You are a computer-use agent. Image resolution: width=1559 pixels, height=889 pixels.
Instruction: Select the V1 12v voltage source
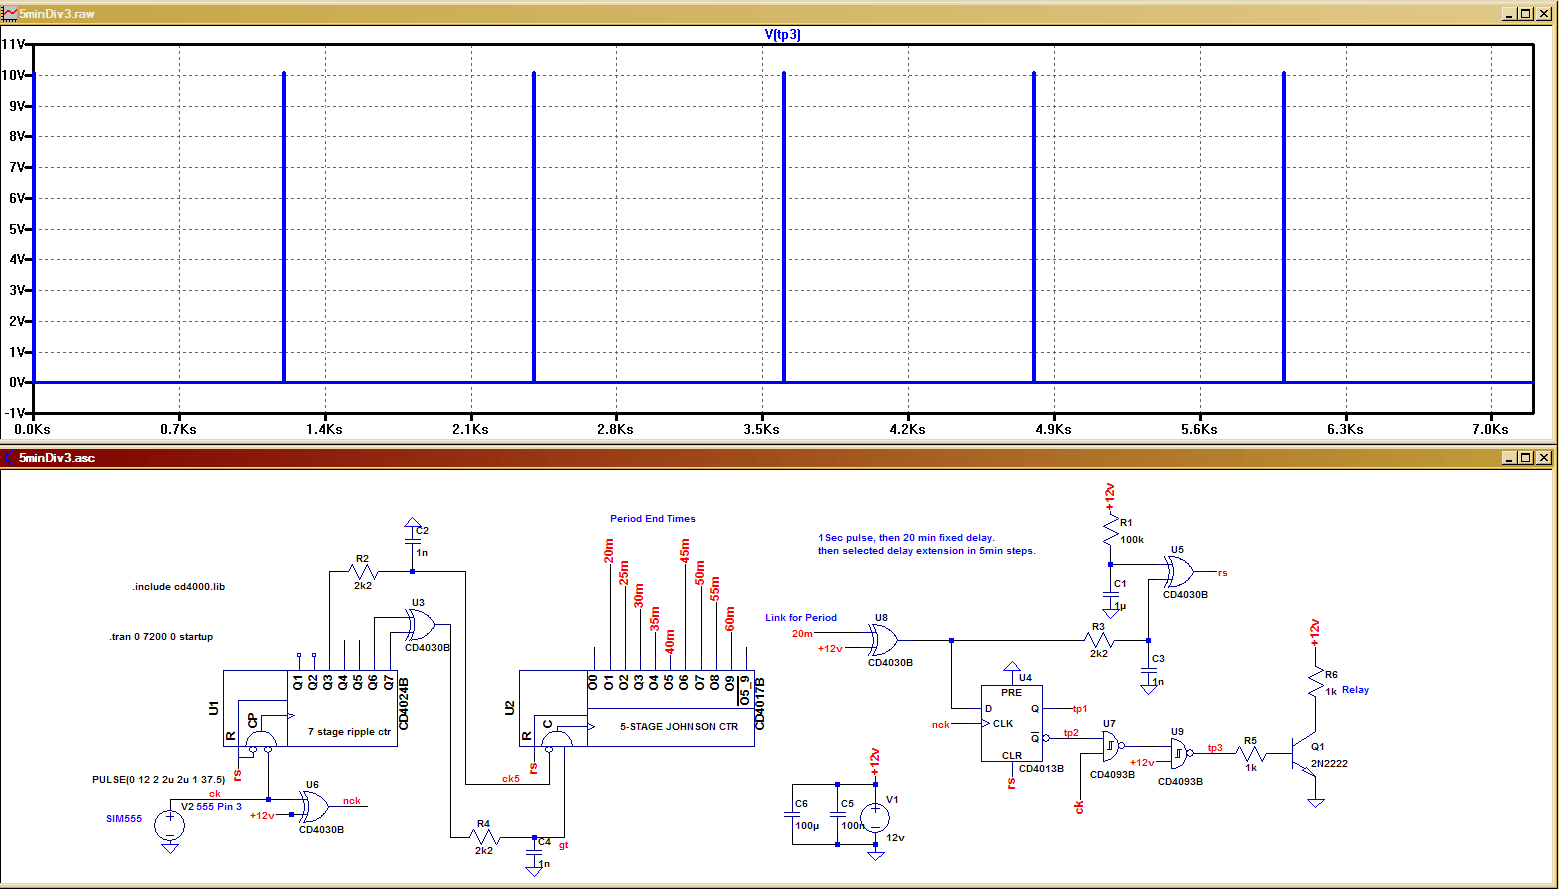pos(875,818)
